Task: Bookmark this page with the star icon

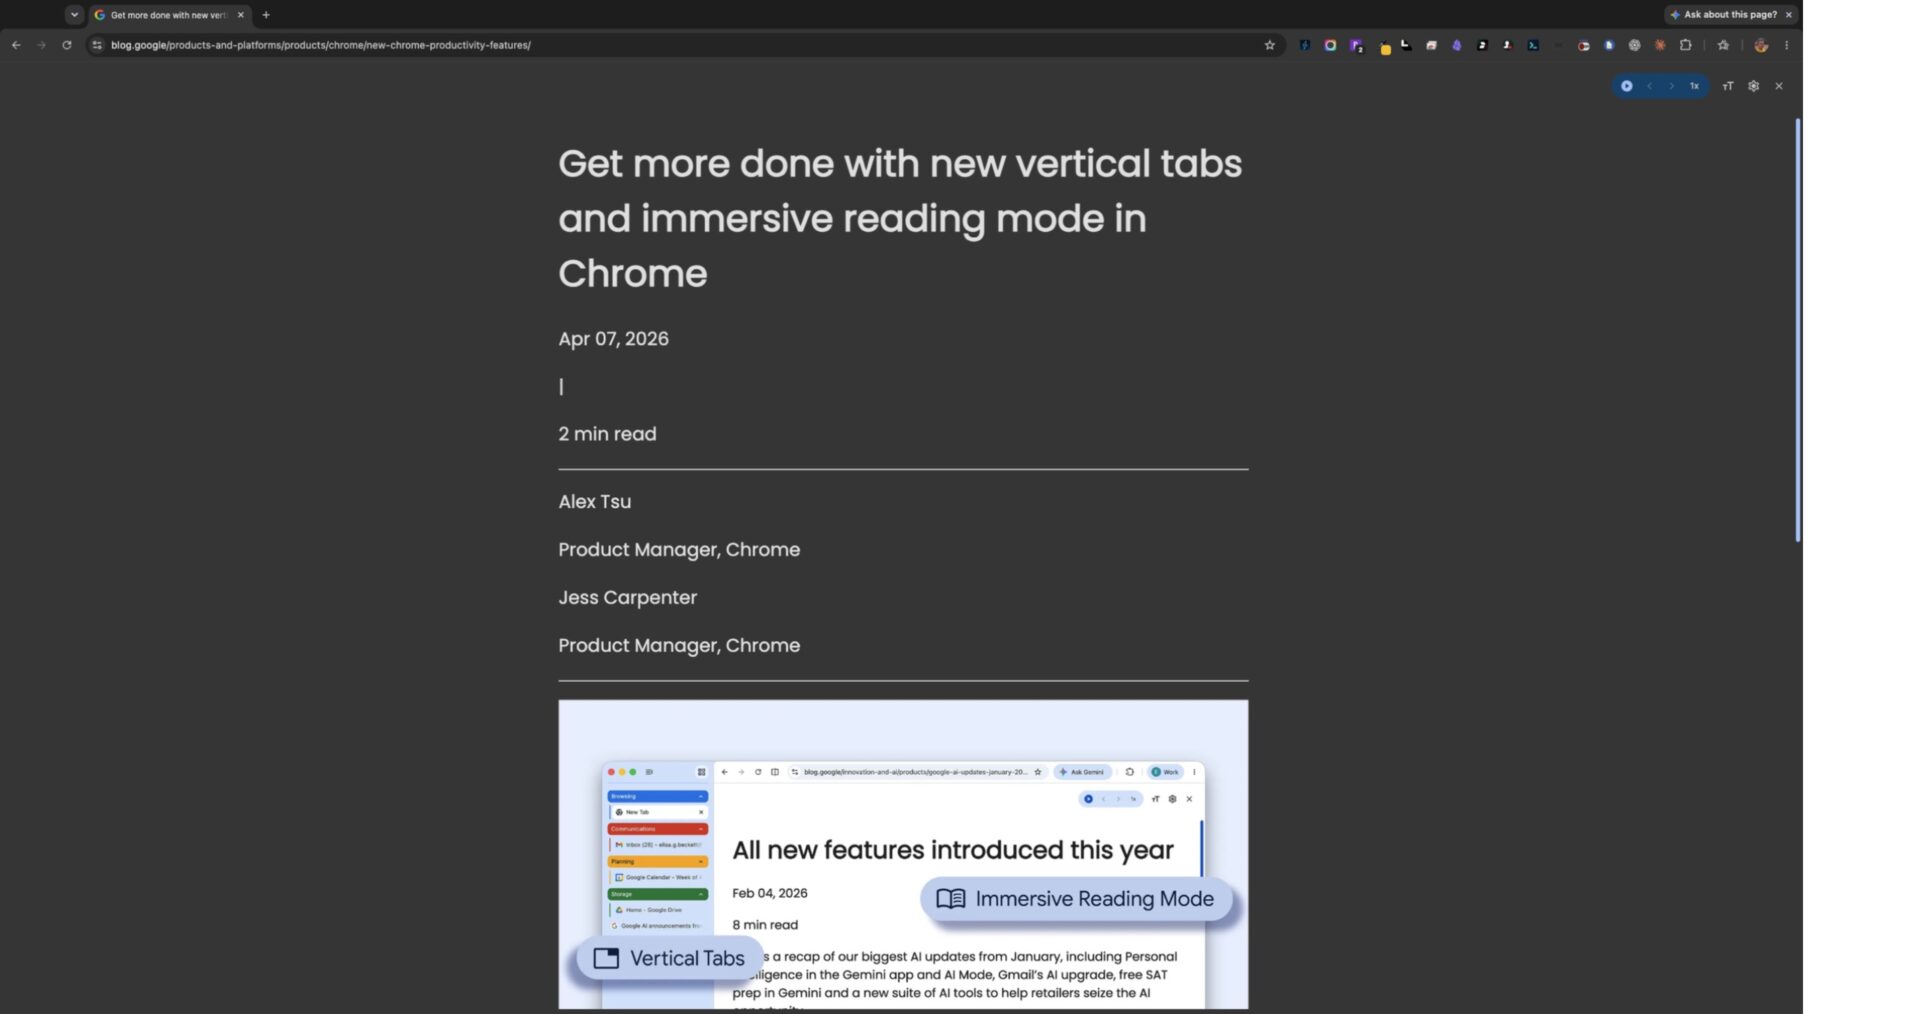Action: click(1270, 45)
